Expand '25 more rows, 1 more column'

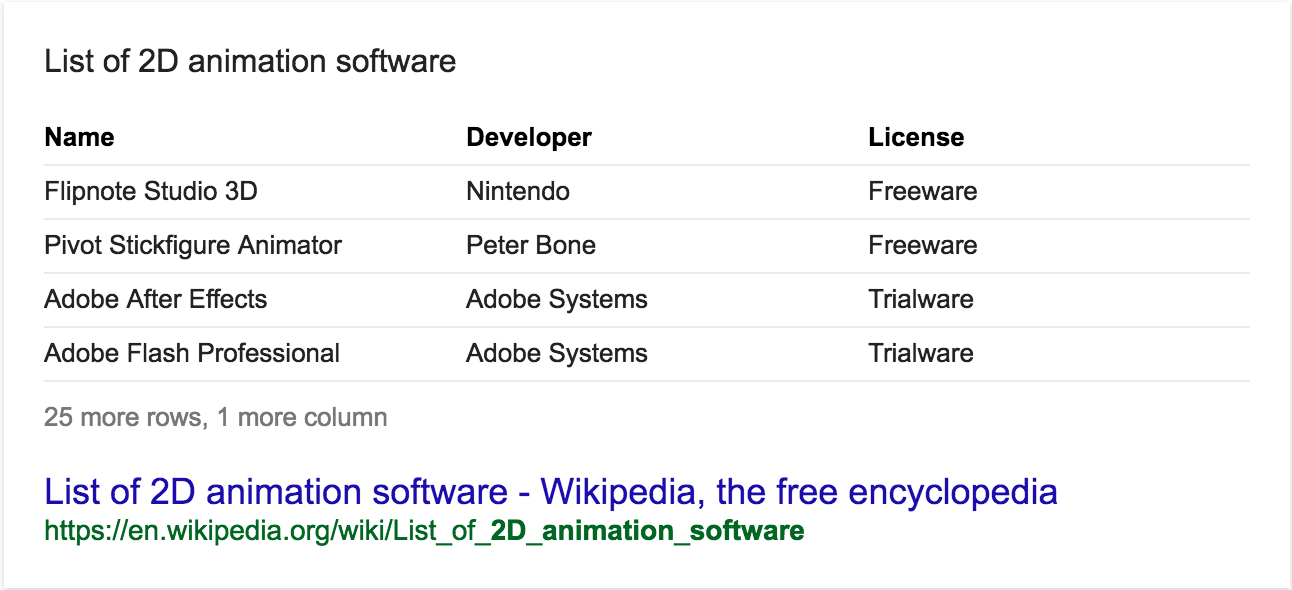pos(216,417)
